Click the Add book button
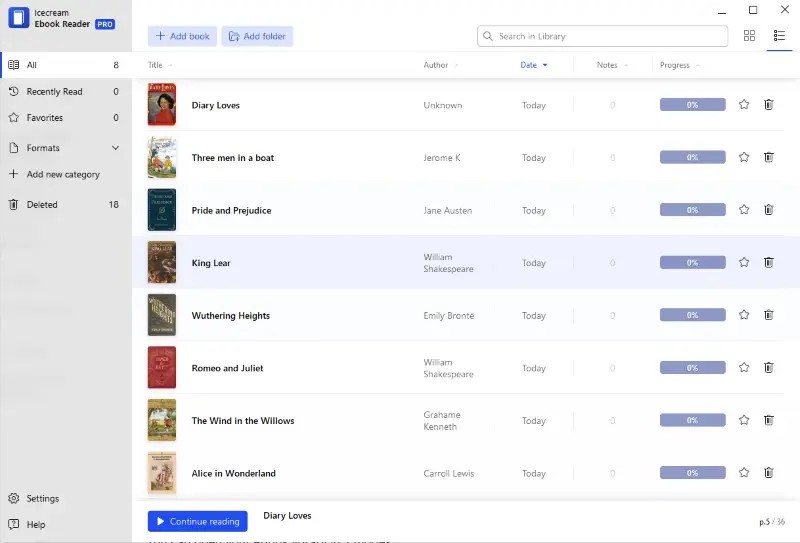Screen dimensions: 800x543 183,36
